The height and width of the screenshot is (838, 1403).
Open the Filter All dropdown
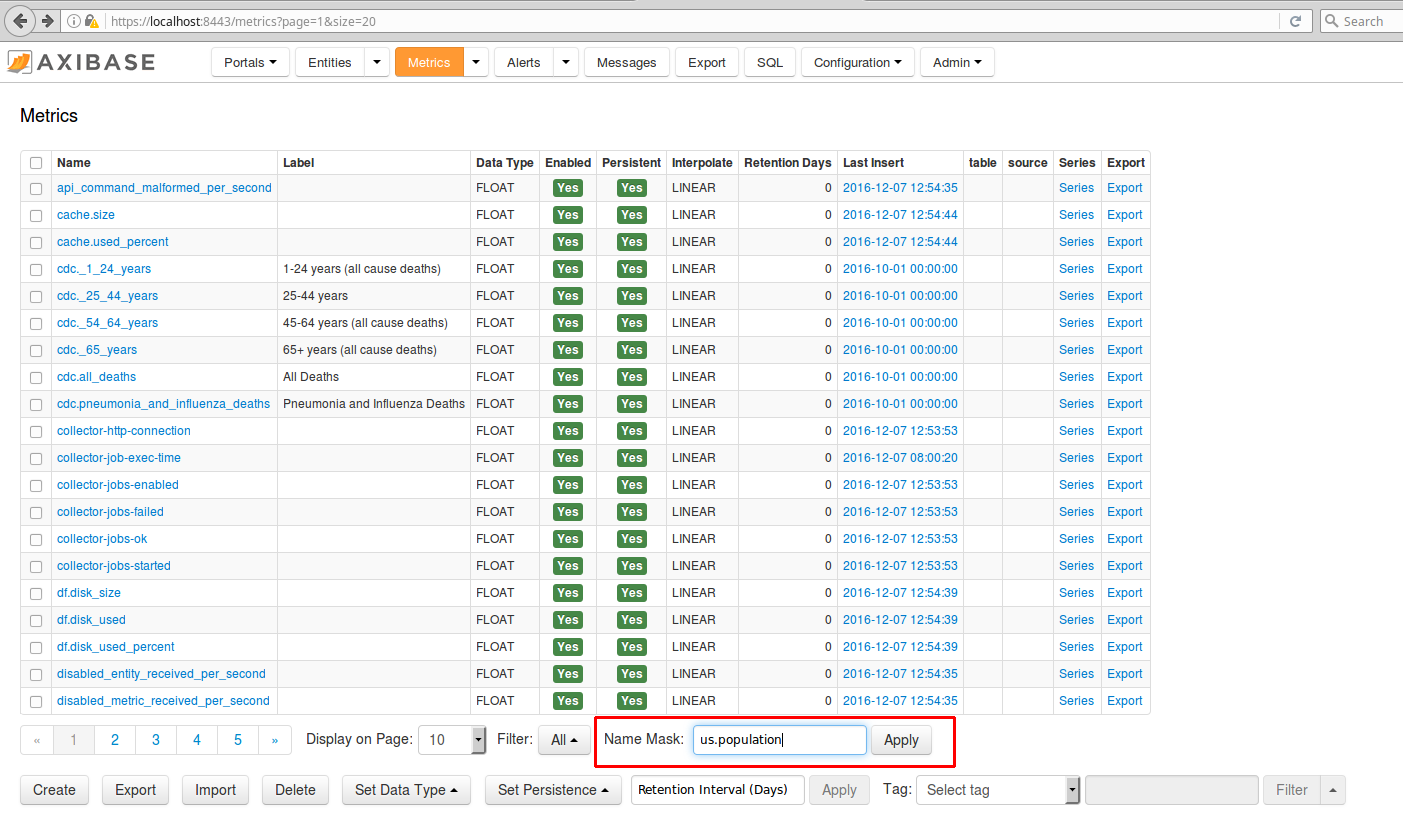(x=564, y=740)
